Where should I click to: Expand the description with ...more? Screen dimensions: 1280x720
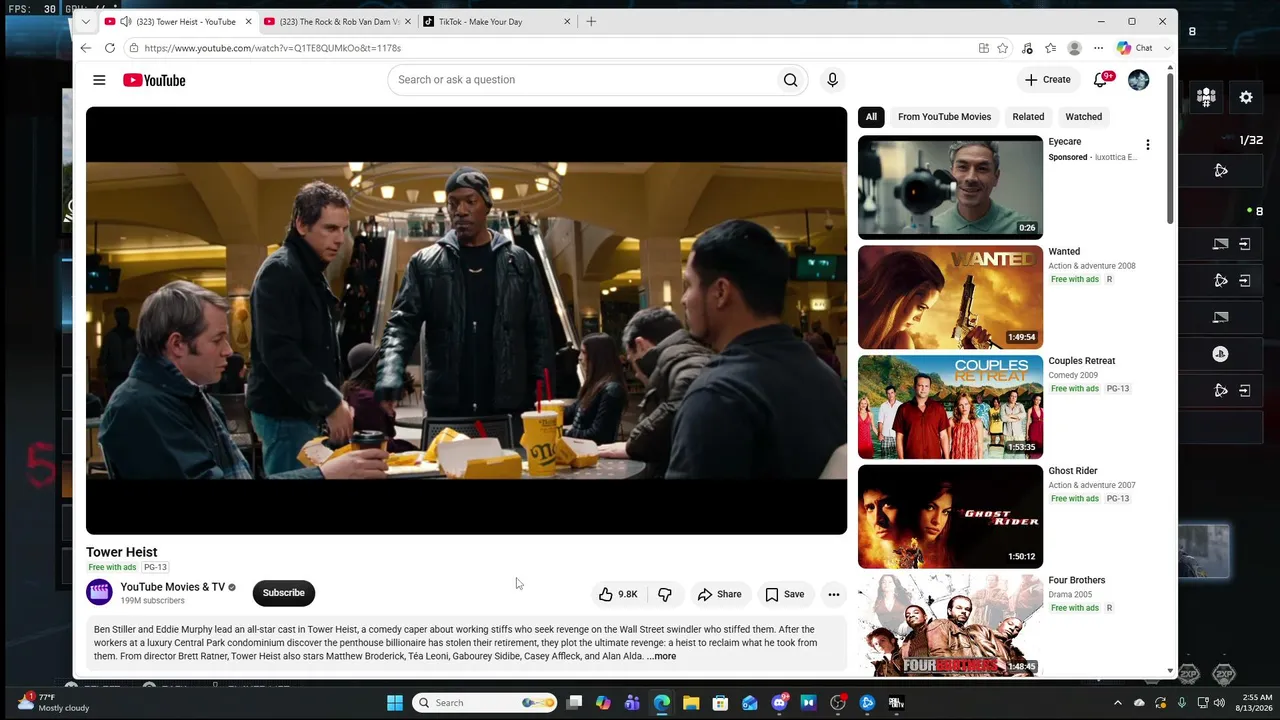[661, 656]
